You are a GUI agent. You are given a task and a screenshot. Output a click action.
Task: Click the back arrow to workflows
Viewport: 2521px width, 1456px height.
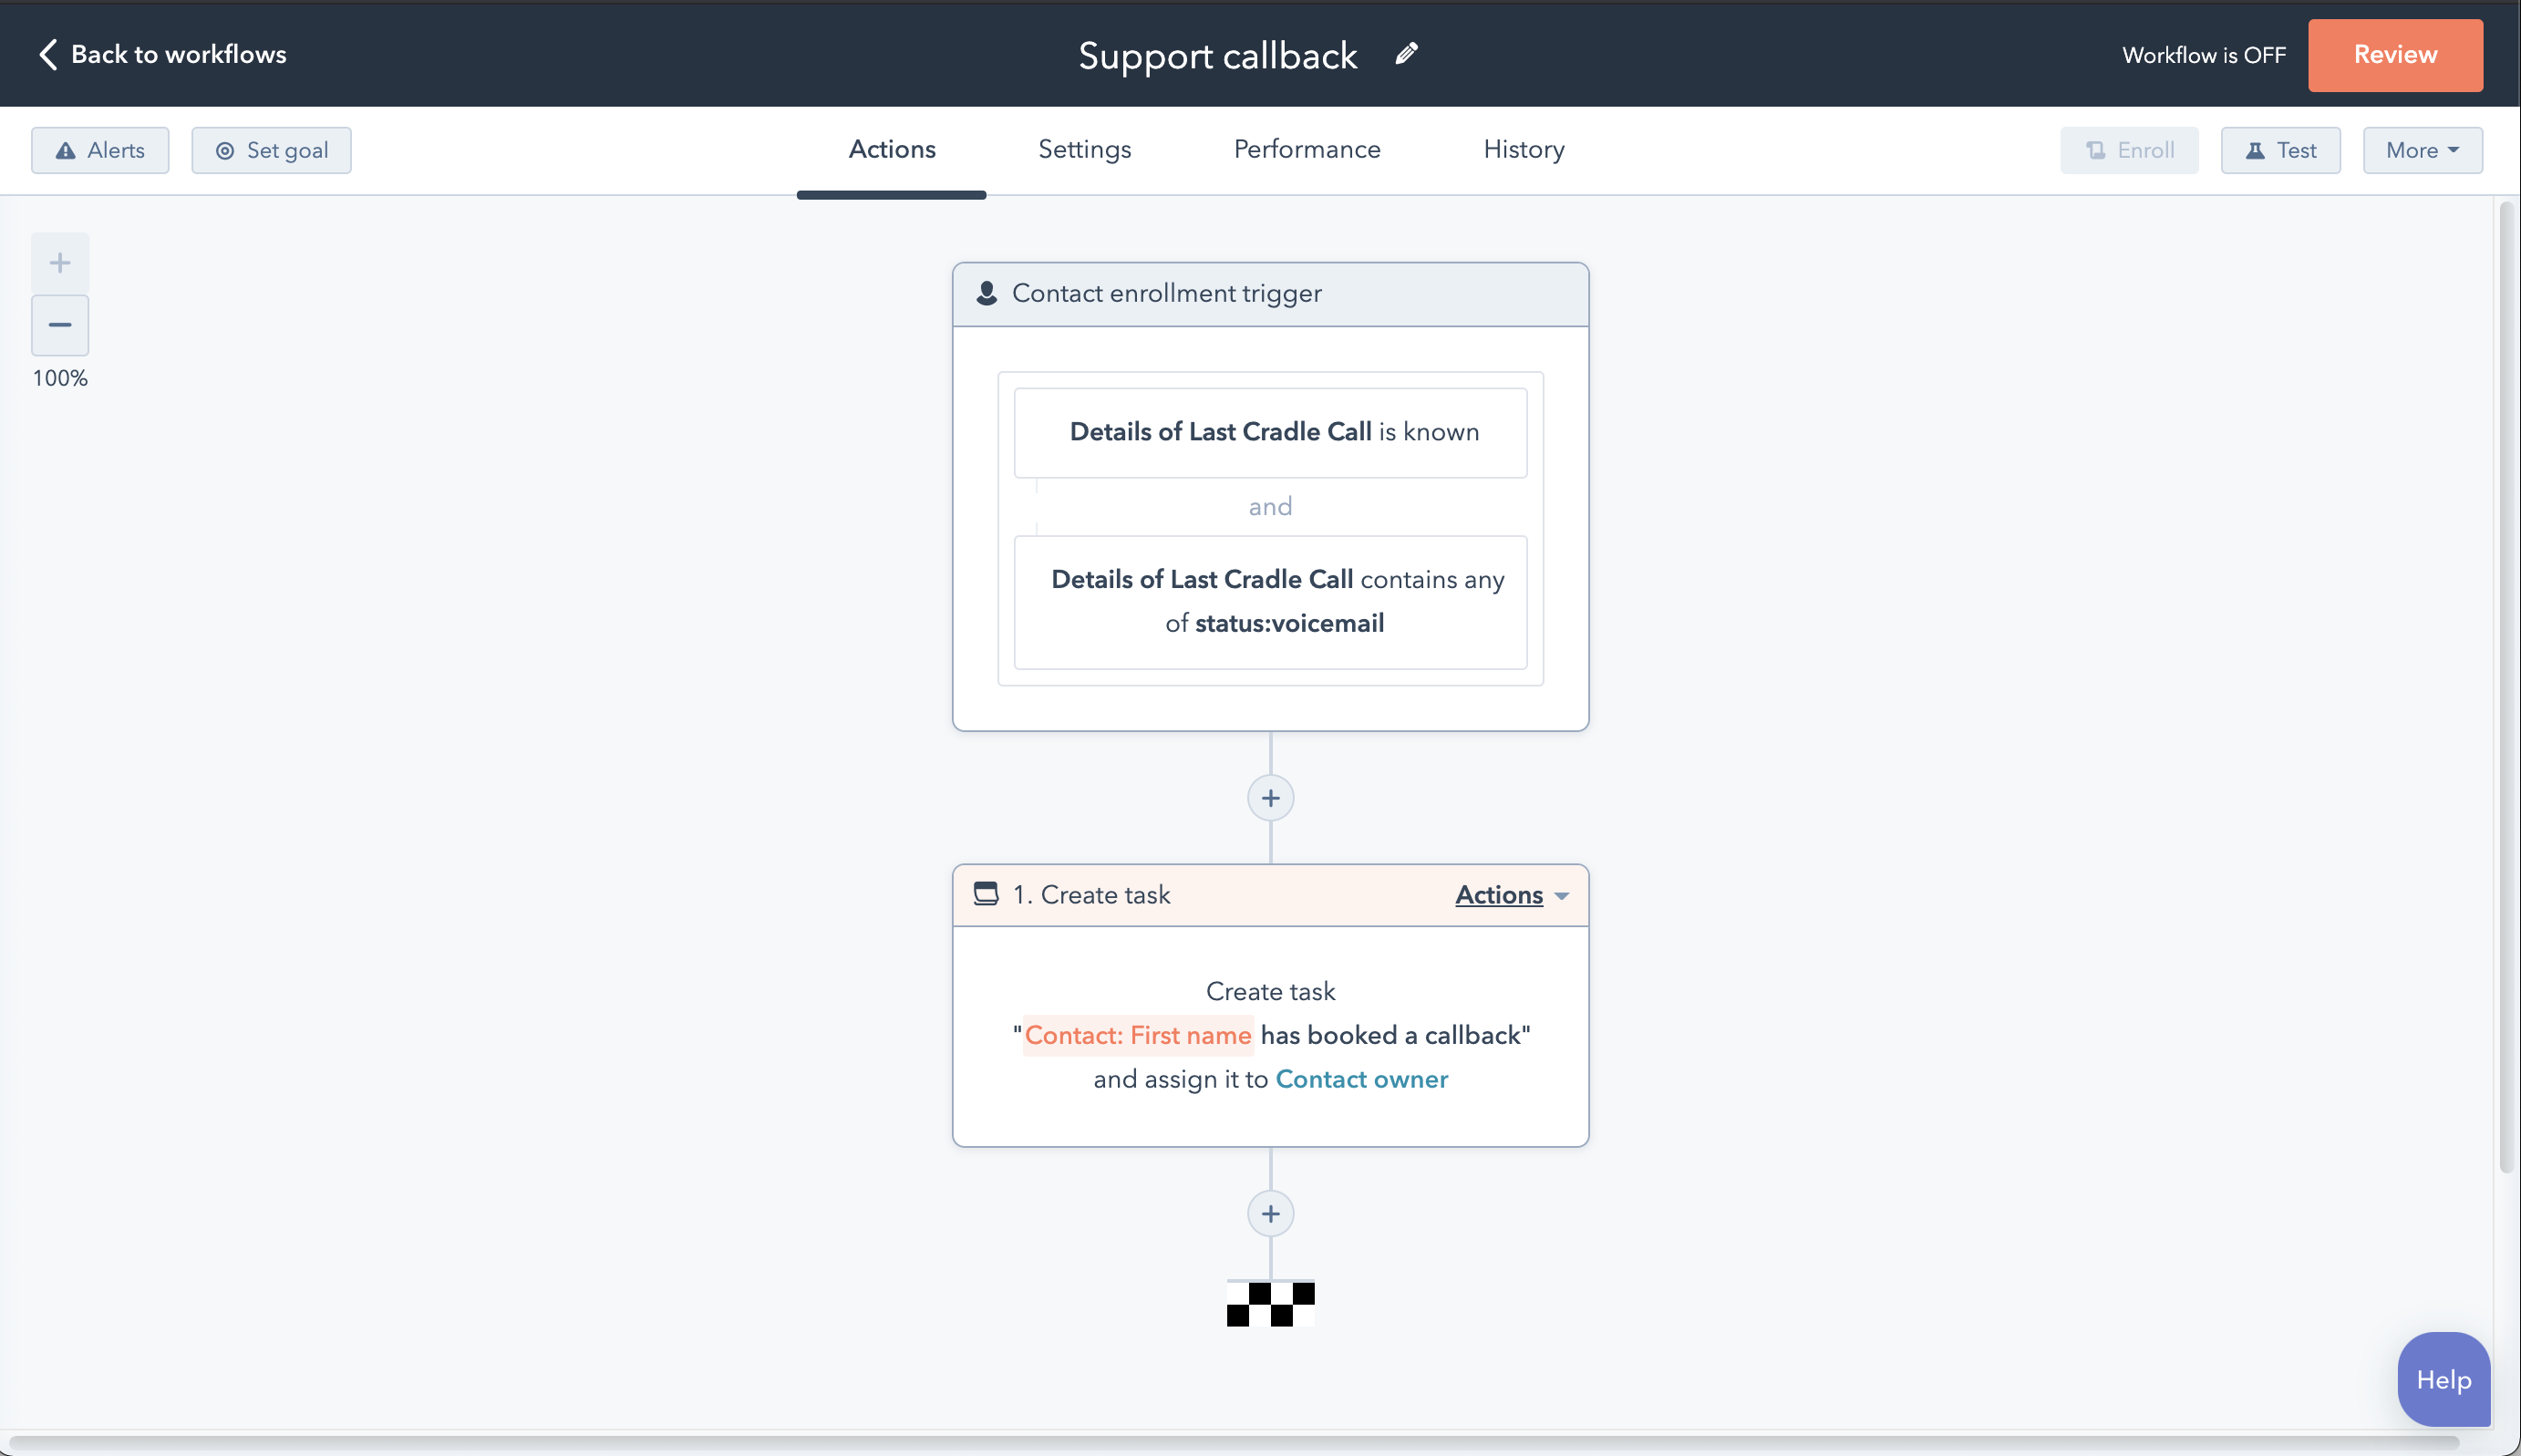48,54
